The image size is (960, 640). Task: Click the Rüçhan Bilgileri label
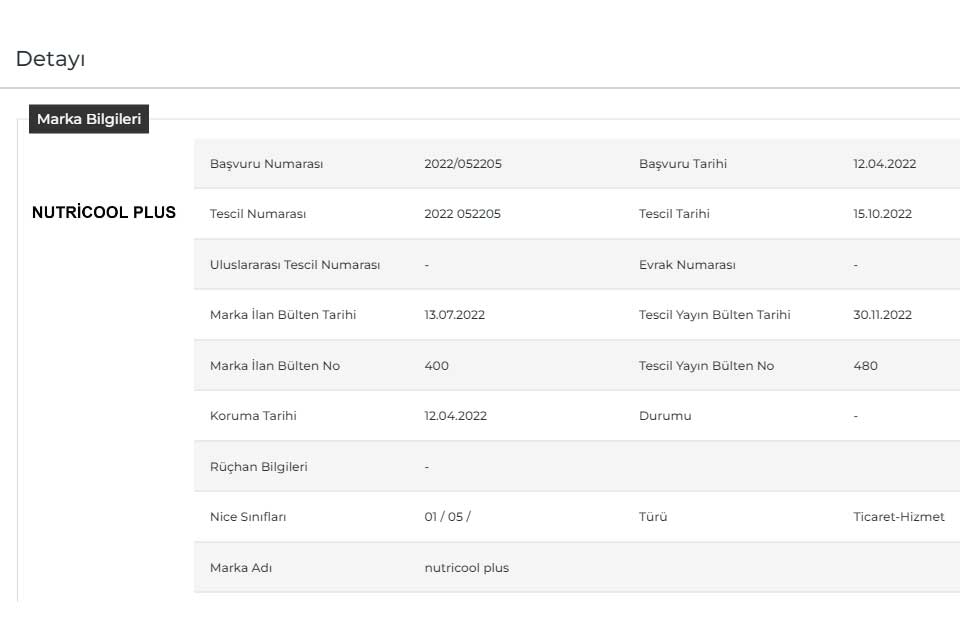point(258,467)
